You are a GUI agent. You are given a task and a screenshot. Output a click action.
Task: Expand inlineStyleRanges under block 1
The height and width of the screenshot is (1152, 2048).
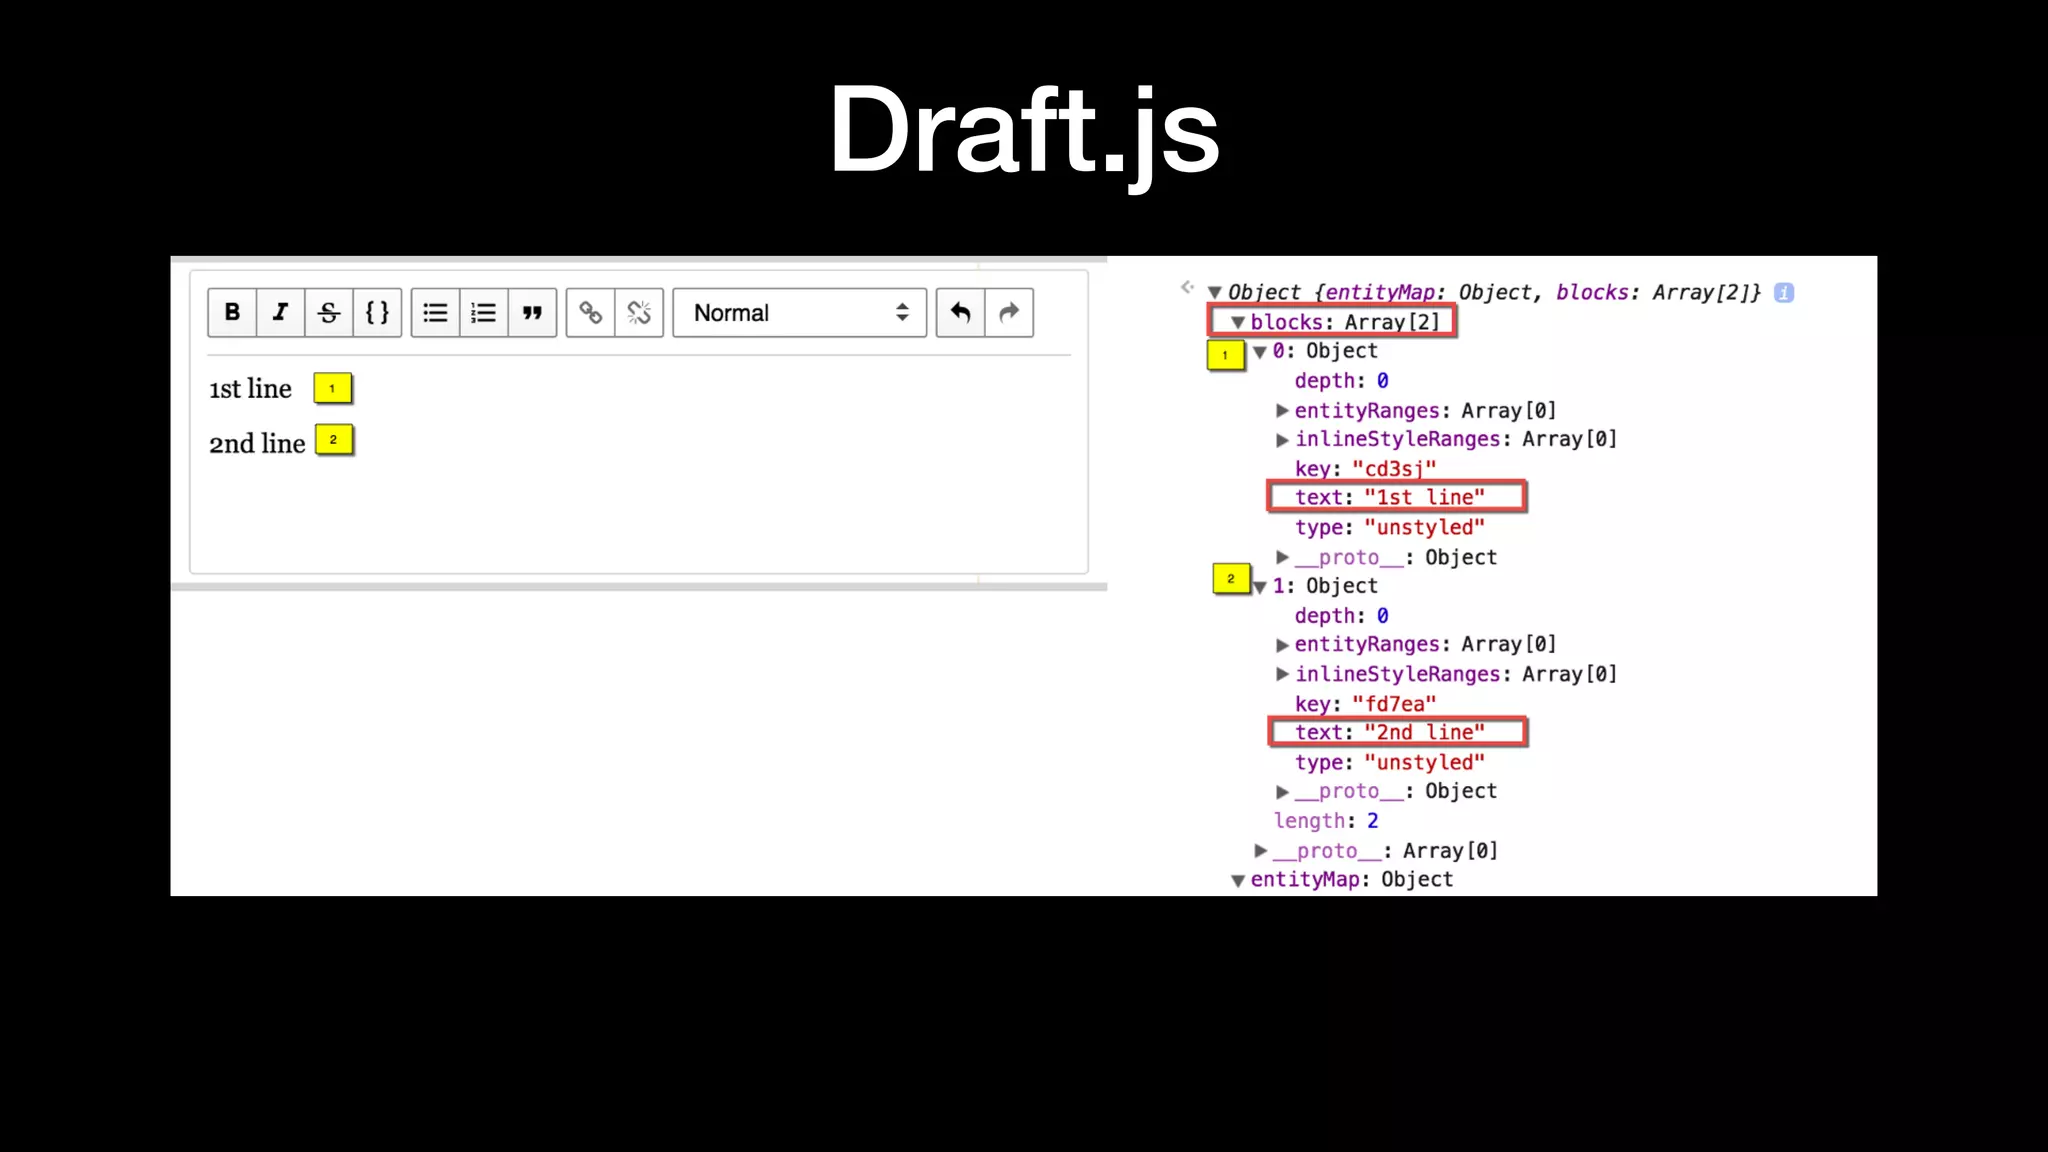click(1282, 675)
